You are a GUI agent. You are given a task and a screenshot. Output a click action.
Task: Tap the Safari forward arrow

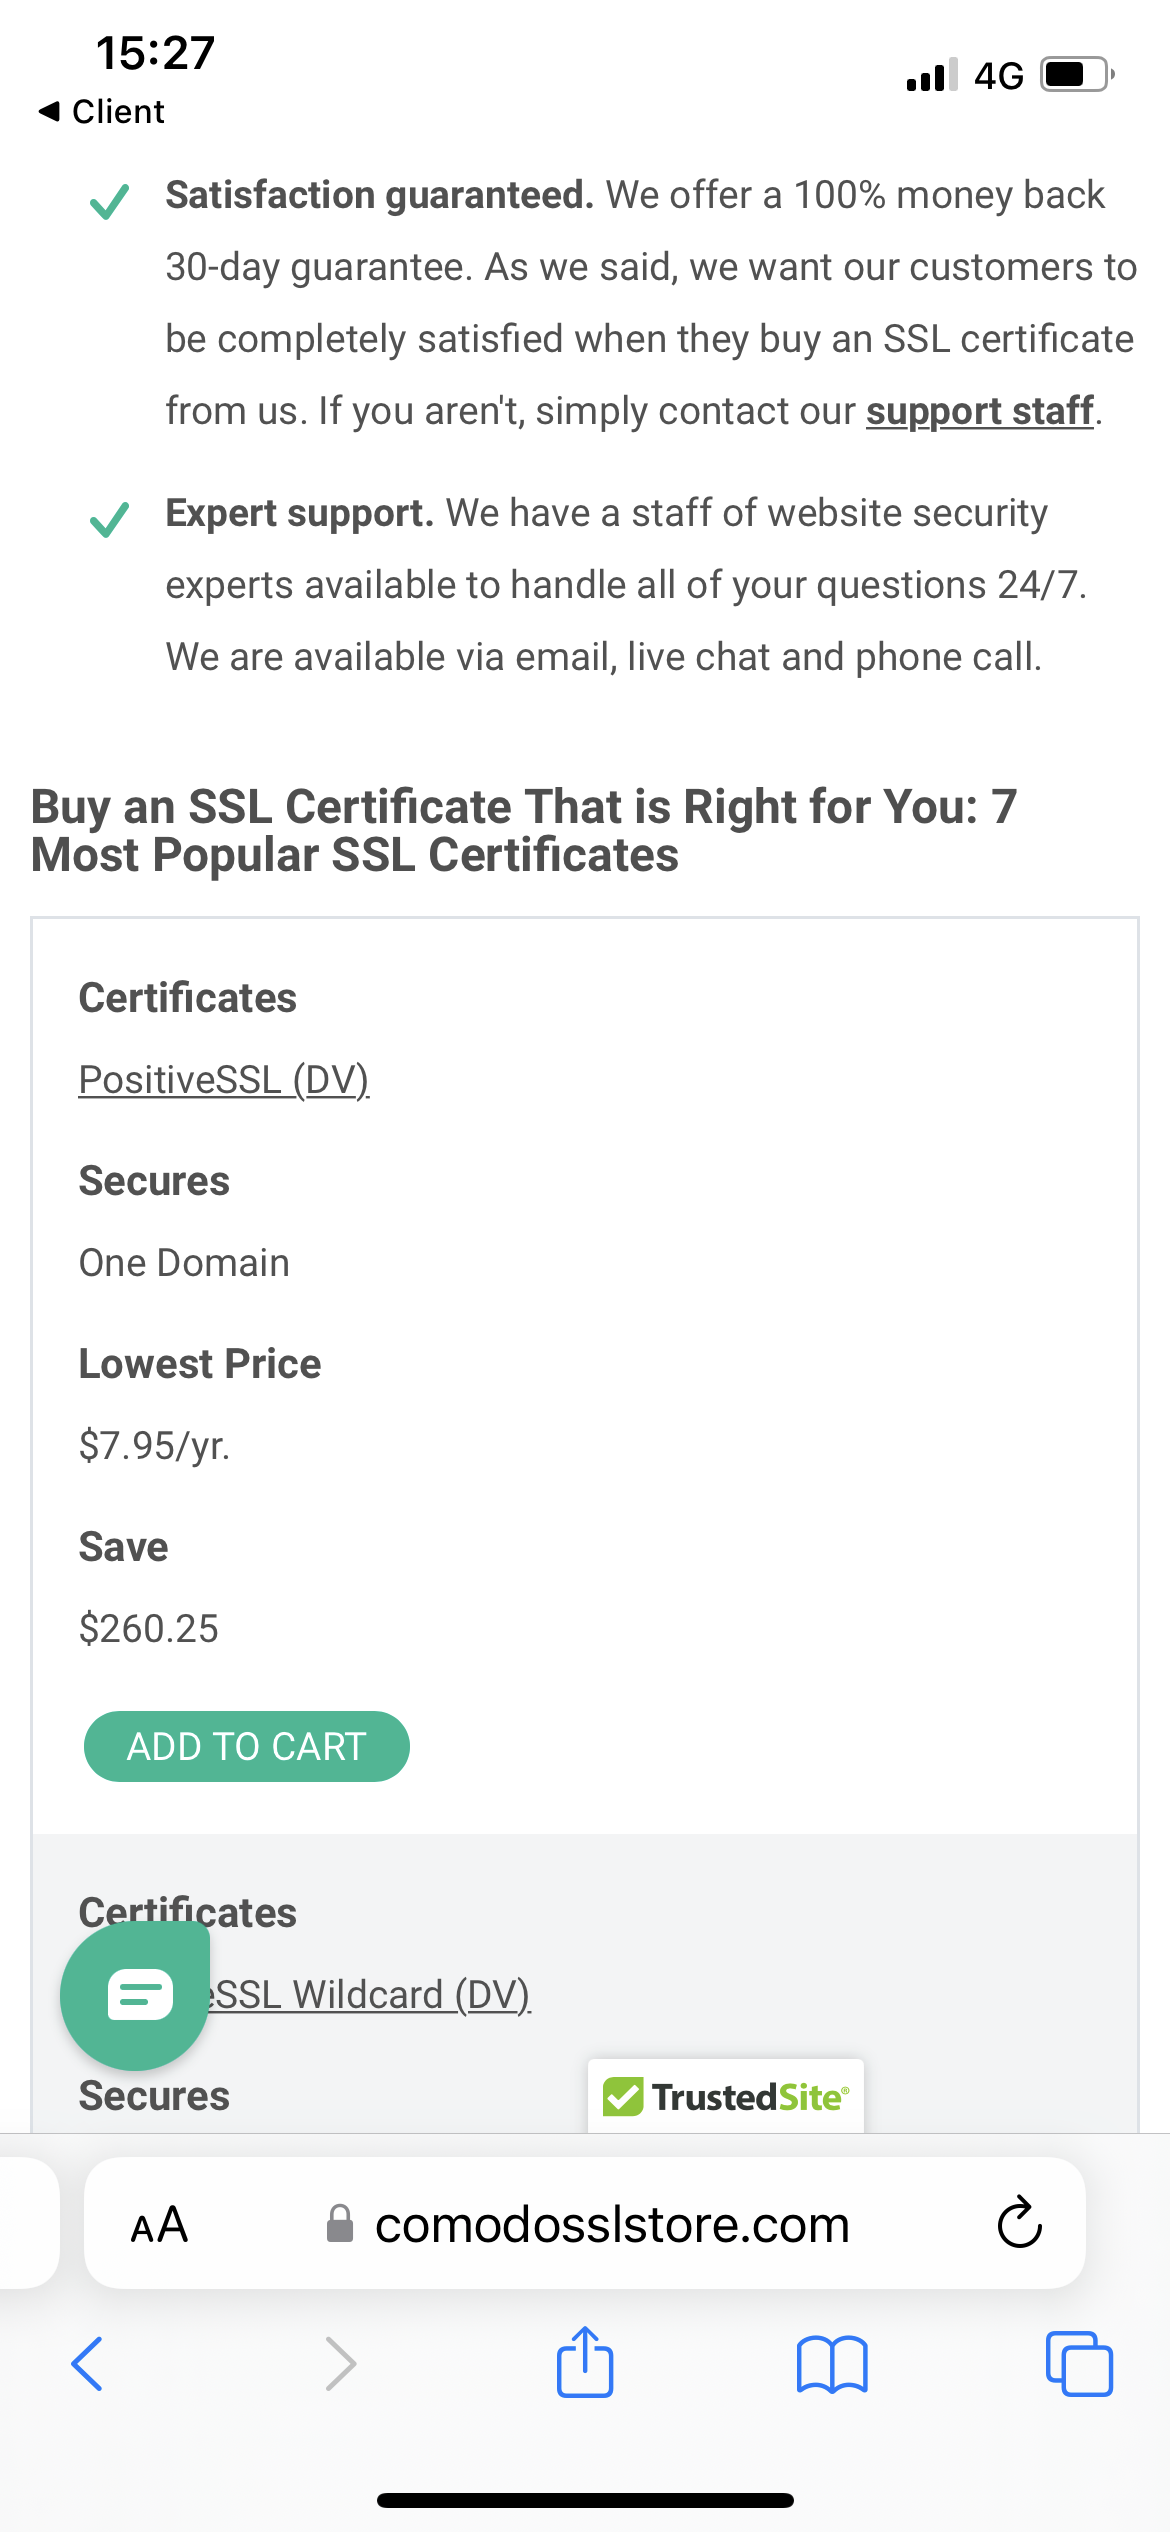click(x=340, y=2364)
